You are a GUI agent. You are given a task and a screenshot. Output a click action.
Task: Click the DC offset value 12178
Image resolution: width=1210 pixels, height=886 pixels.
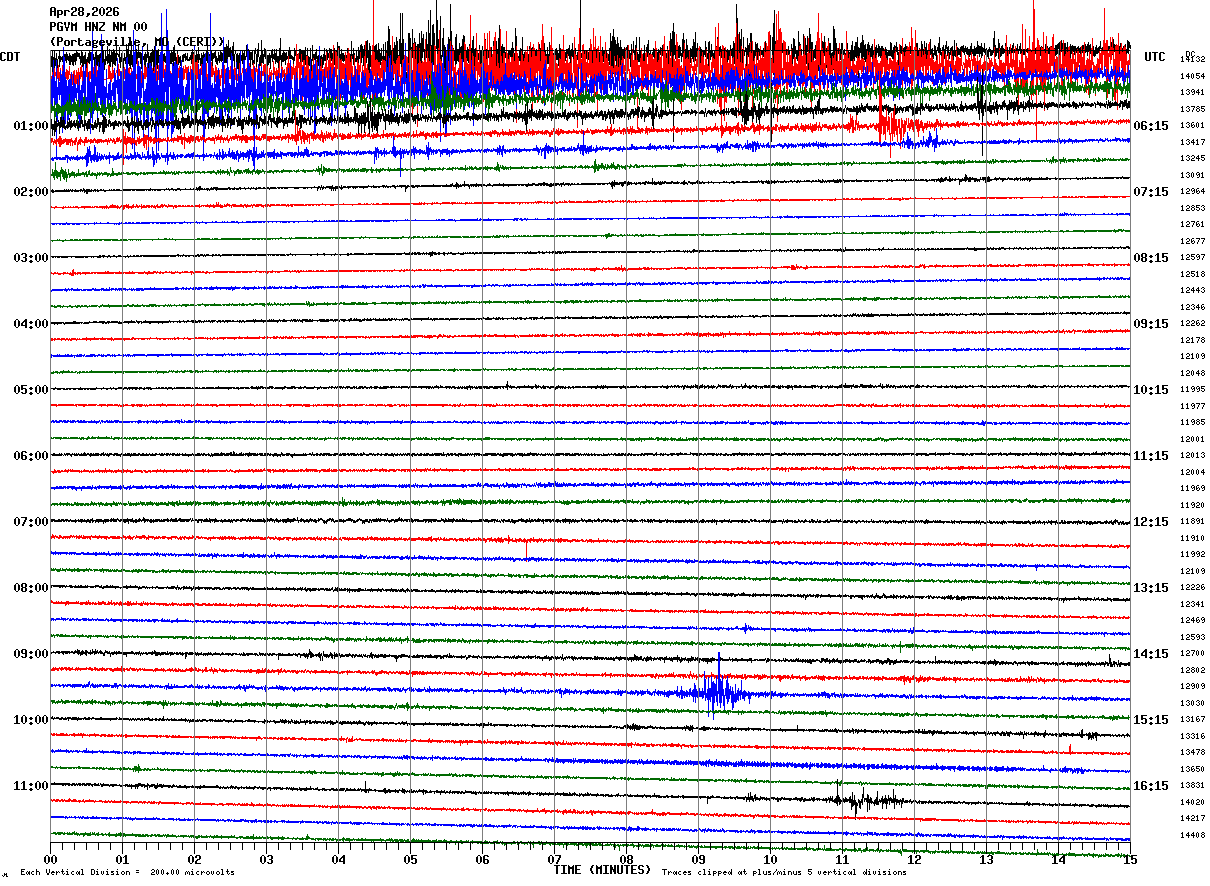point(1192,340)
